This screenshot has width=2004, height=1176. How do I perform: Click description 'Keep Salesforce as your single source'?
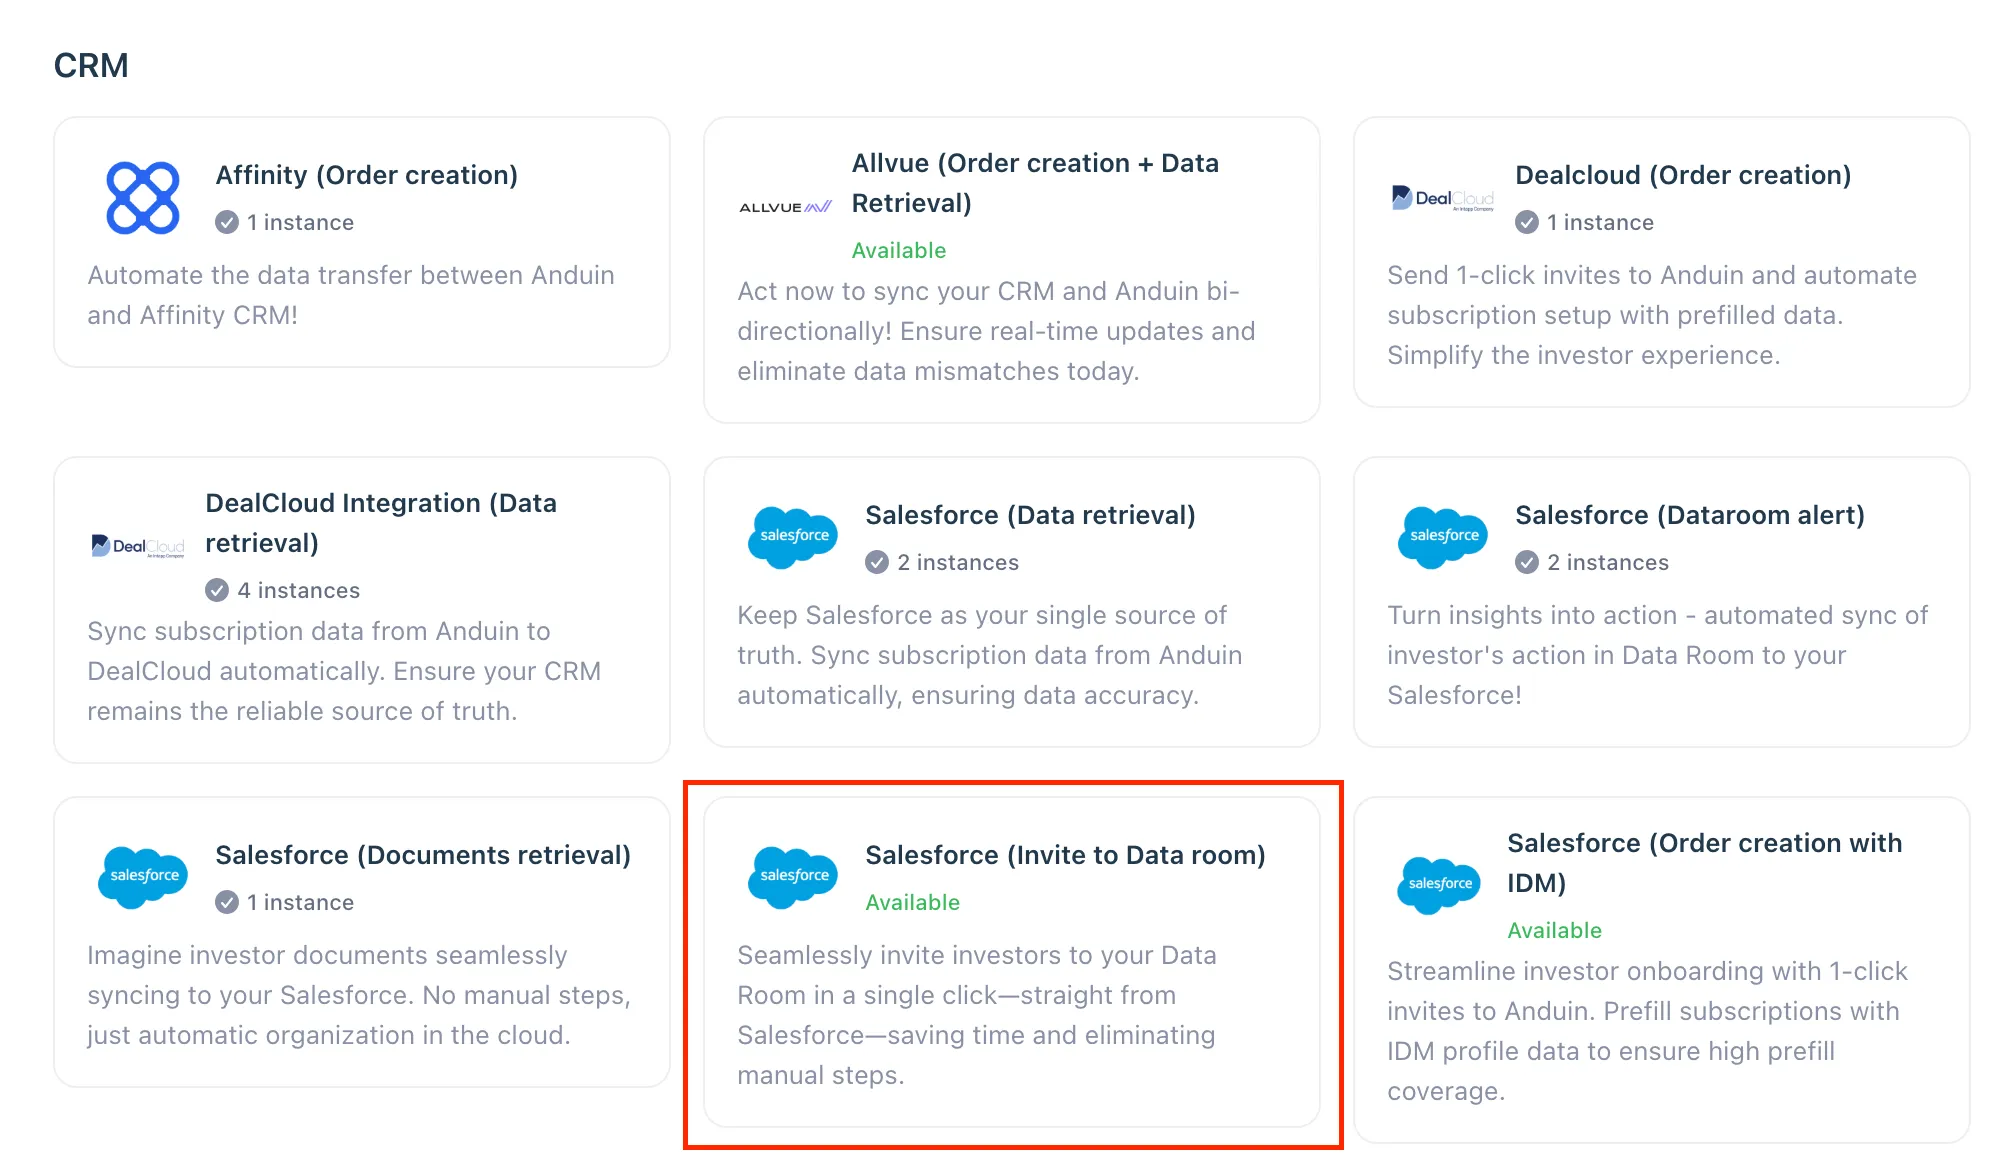pyautogui.click(x=990, y=655)
